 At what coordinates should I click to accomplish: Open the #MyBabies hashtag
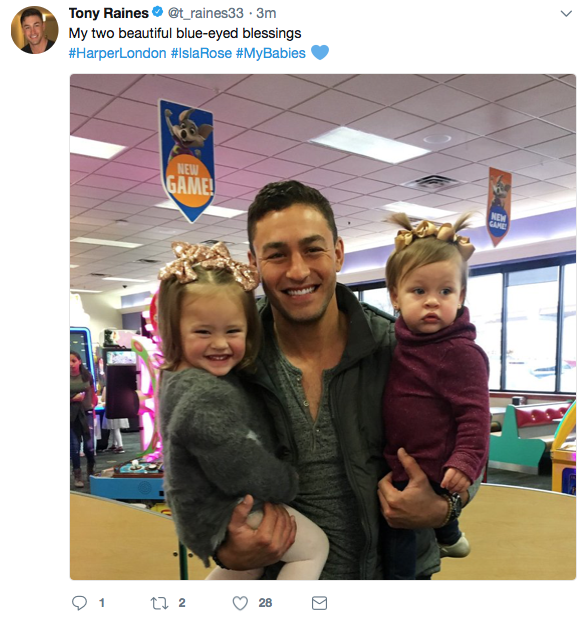(x=271, y=53)
